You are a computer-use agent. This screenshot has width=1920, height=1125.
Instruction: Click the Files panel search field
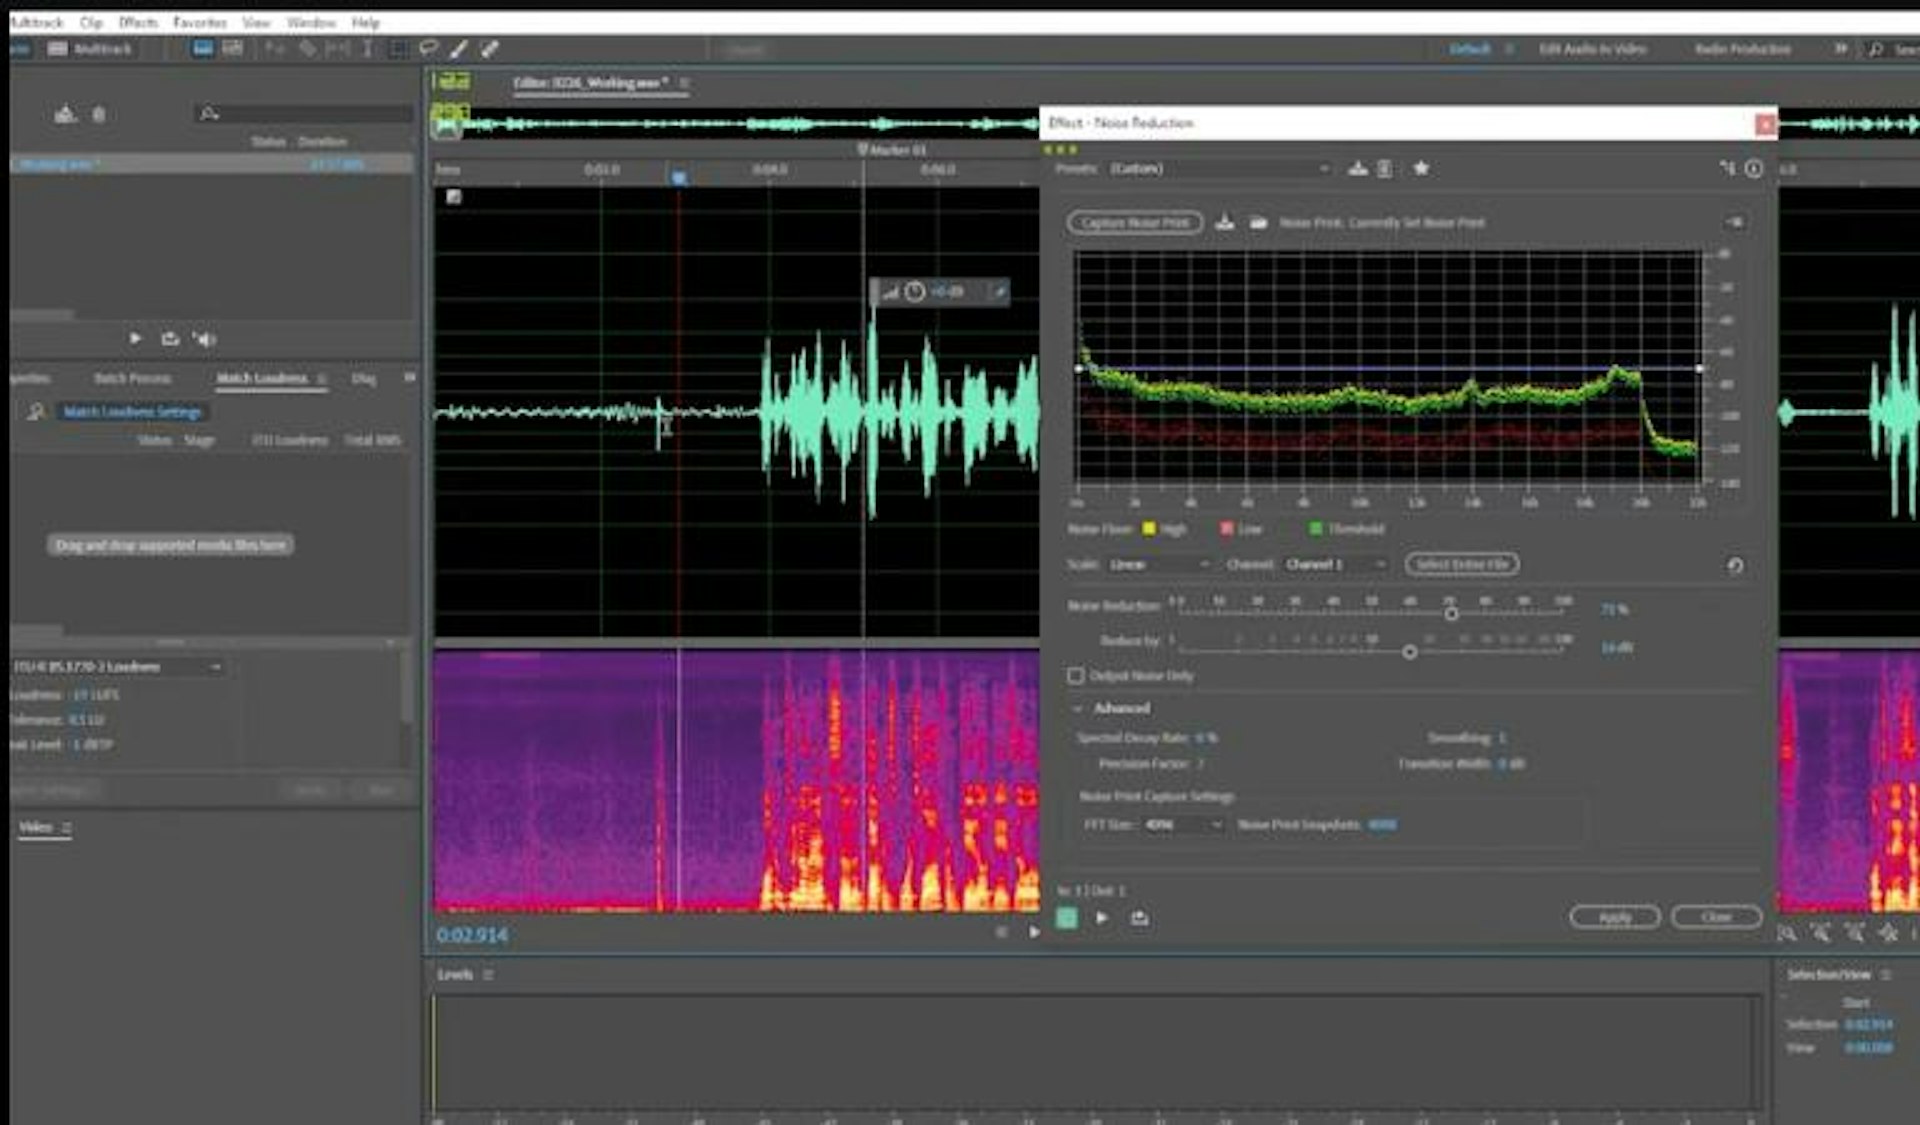pyautogui.click(x=304, y=114)
